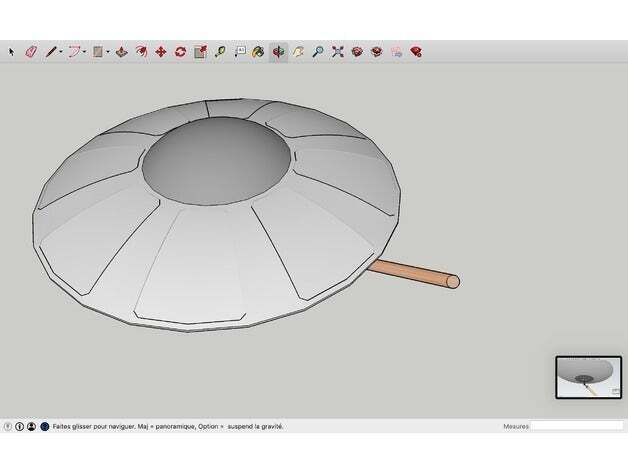This screenshot has height=472, width=628.
Task: Open the Extension Manager ruby icon
Action: pyautogui.click(x=415, y=51)
